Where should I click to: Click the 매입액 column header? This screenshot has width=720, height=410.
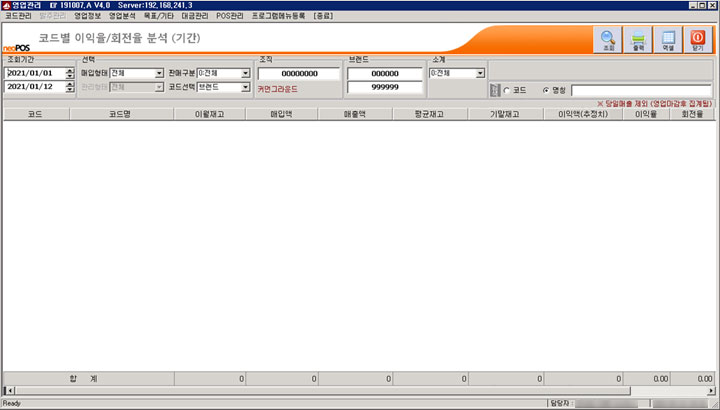pos(281,114)
